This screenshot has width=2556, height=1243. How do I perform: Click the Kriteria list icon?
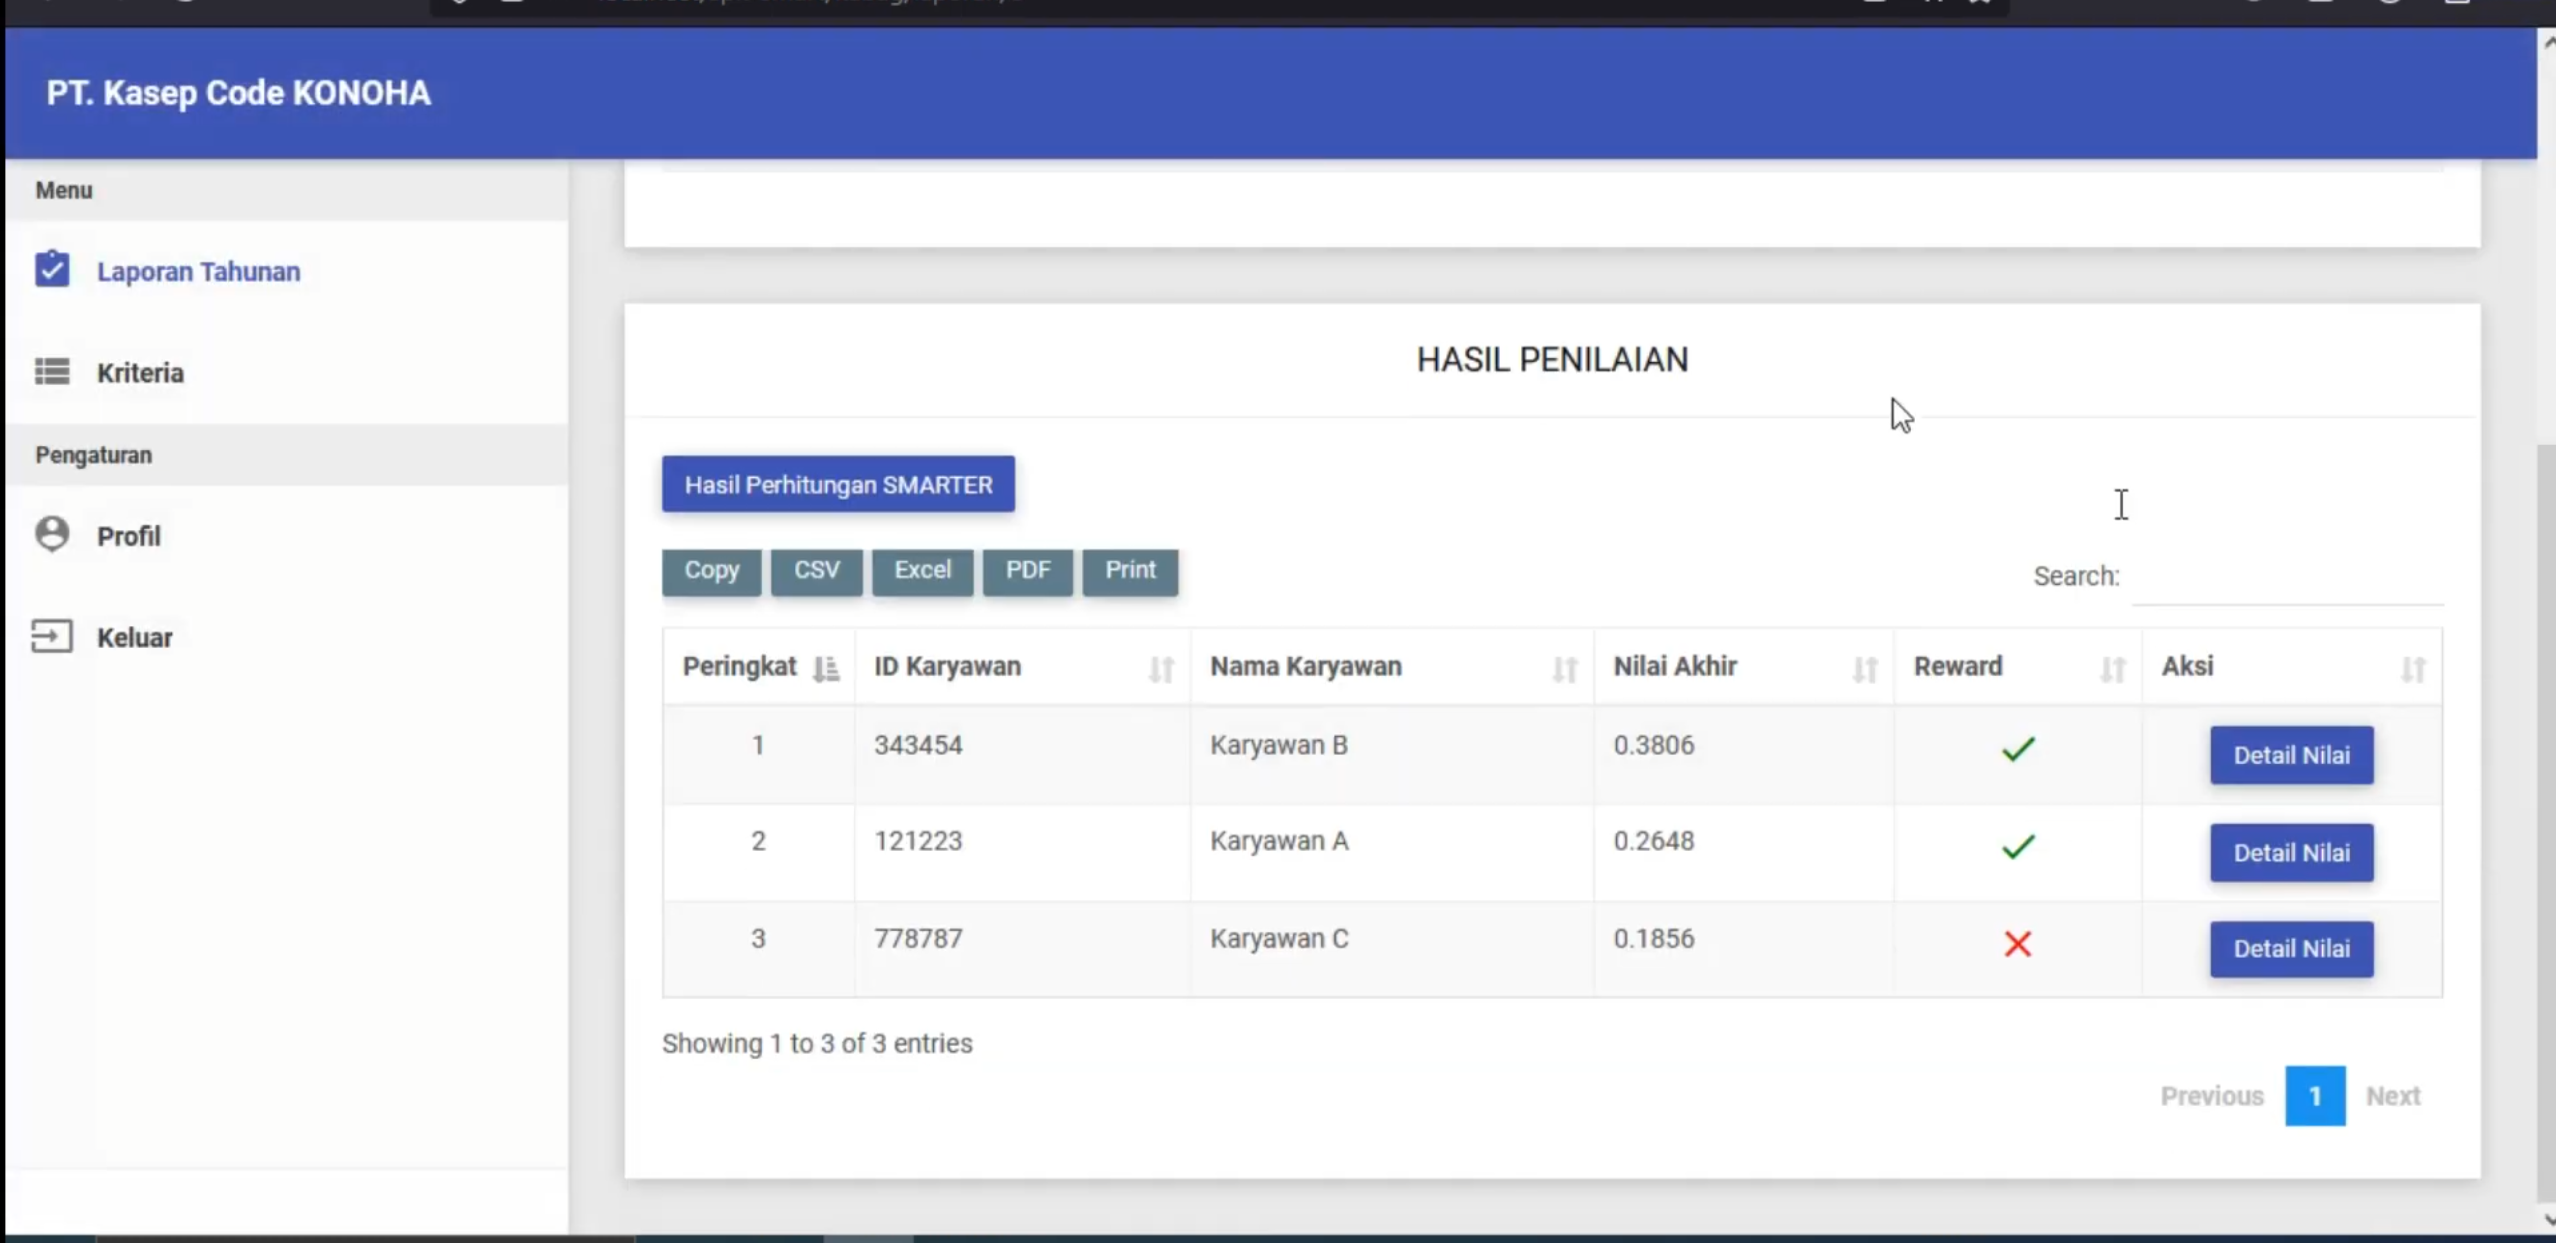coord(52,372)
